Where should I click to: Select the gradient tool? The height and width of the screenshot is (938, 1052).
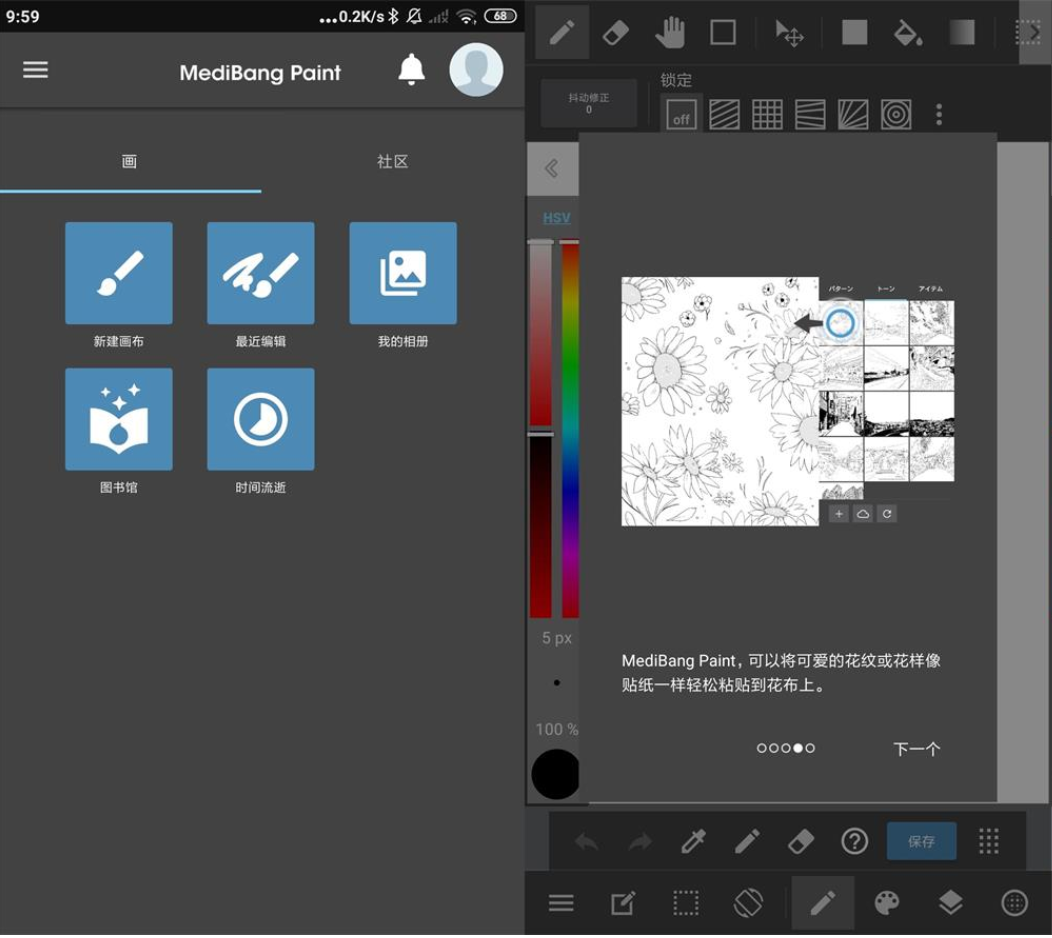pyautogui.click(x=961, y=32)
